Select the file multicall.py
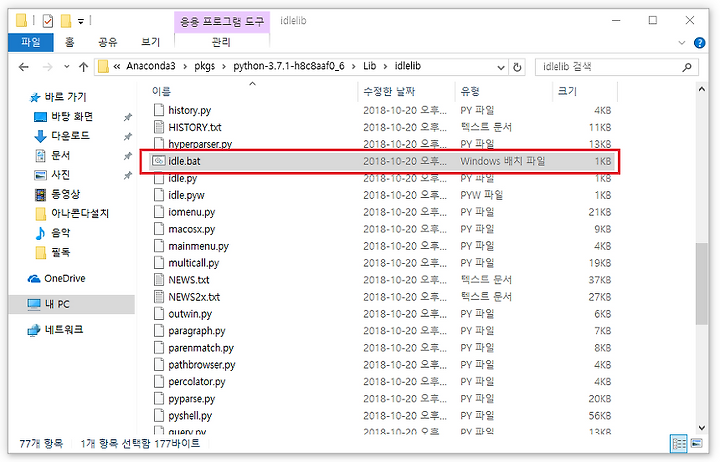The height and width of the screenshot is (462, 720). point(193,263)
